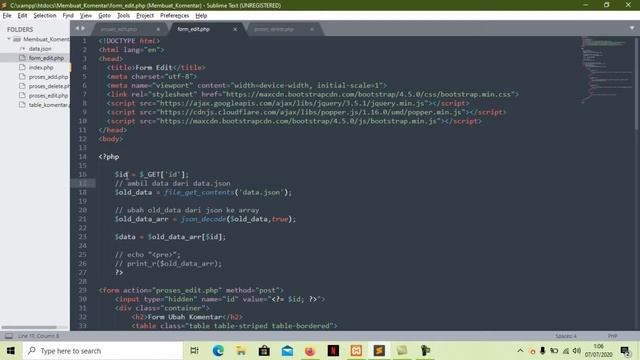The image size is (640, 360).
Task: Click the FOLDERS sidebar heading
Action: [x=20, y=29]
